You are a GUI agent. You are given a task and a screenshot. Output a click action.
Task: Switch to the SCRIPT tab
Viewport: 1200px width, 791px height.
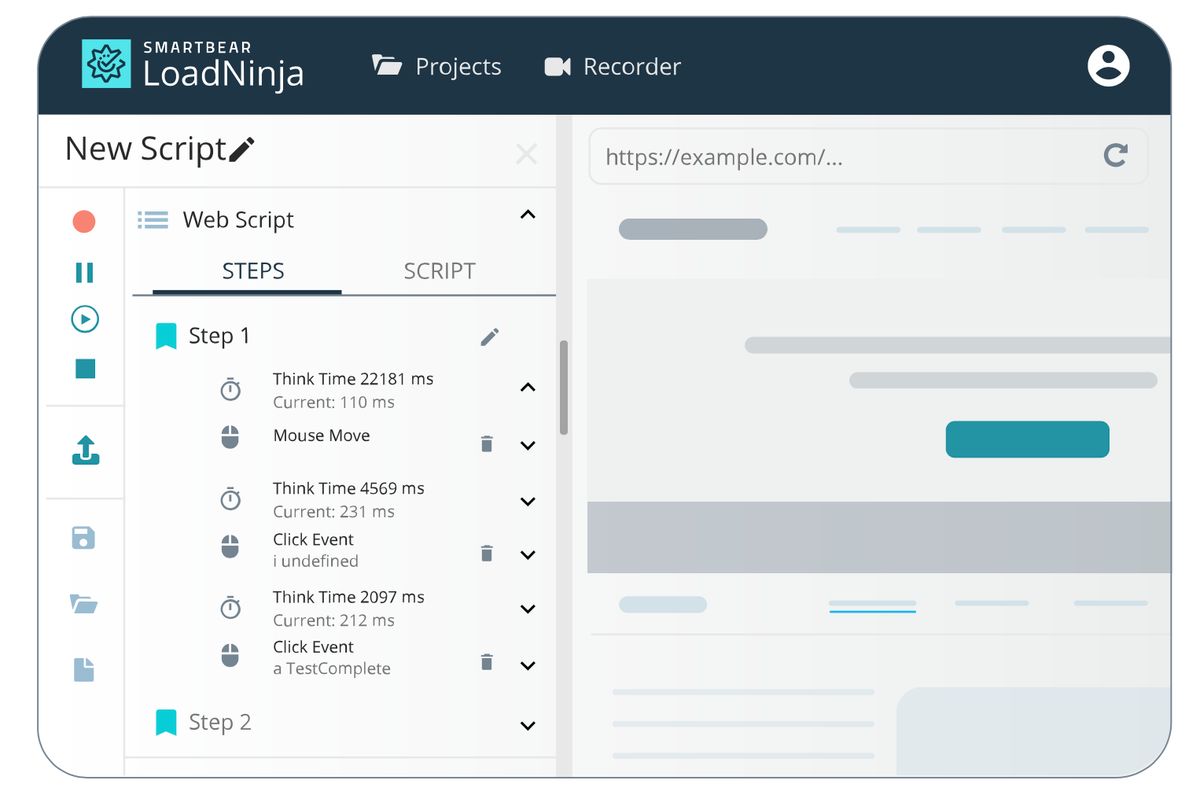[x=439, y=270]
